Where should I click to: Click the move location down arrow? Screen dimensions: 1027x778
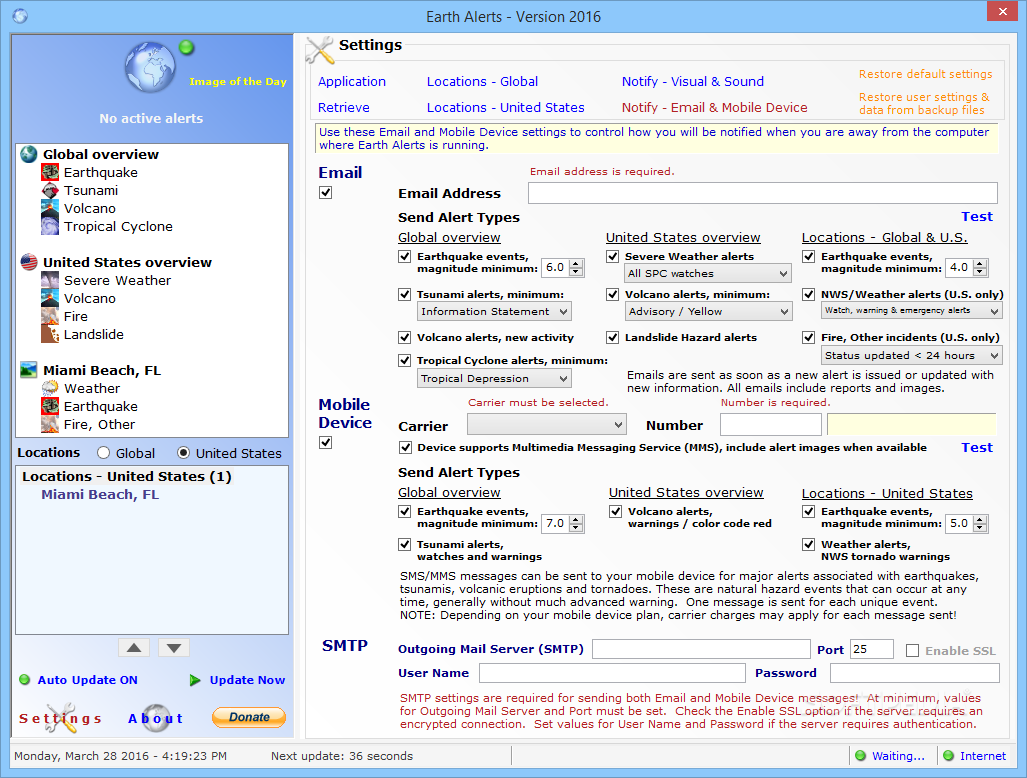(174, 648)
